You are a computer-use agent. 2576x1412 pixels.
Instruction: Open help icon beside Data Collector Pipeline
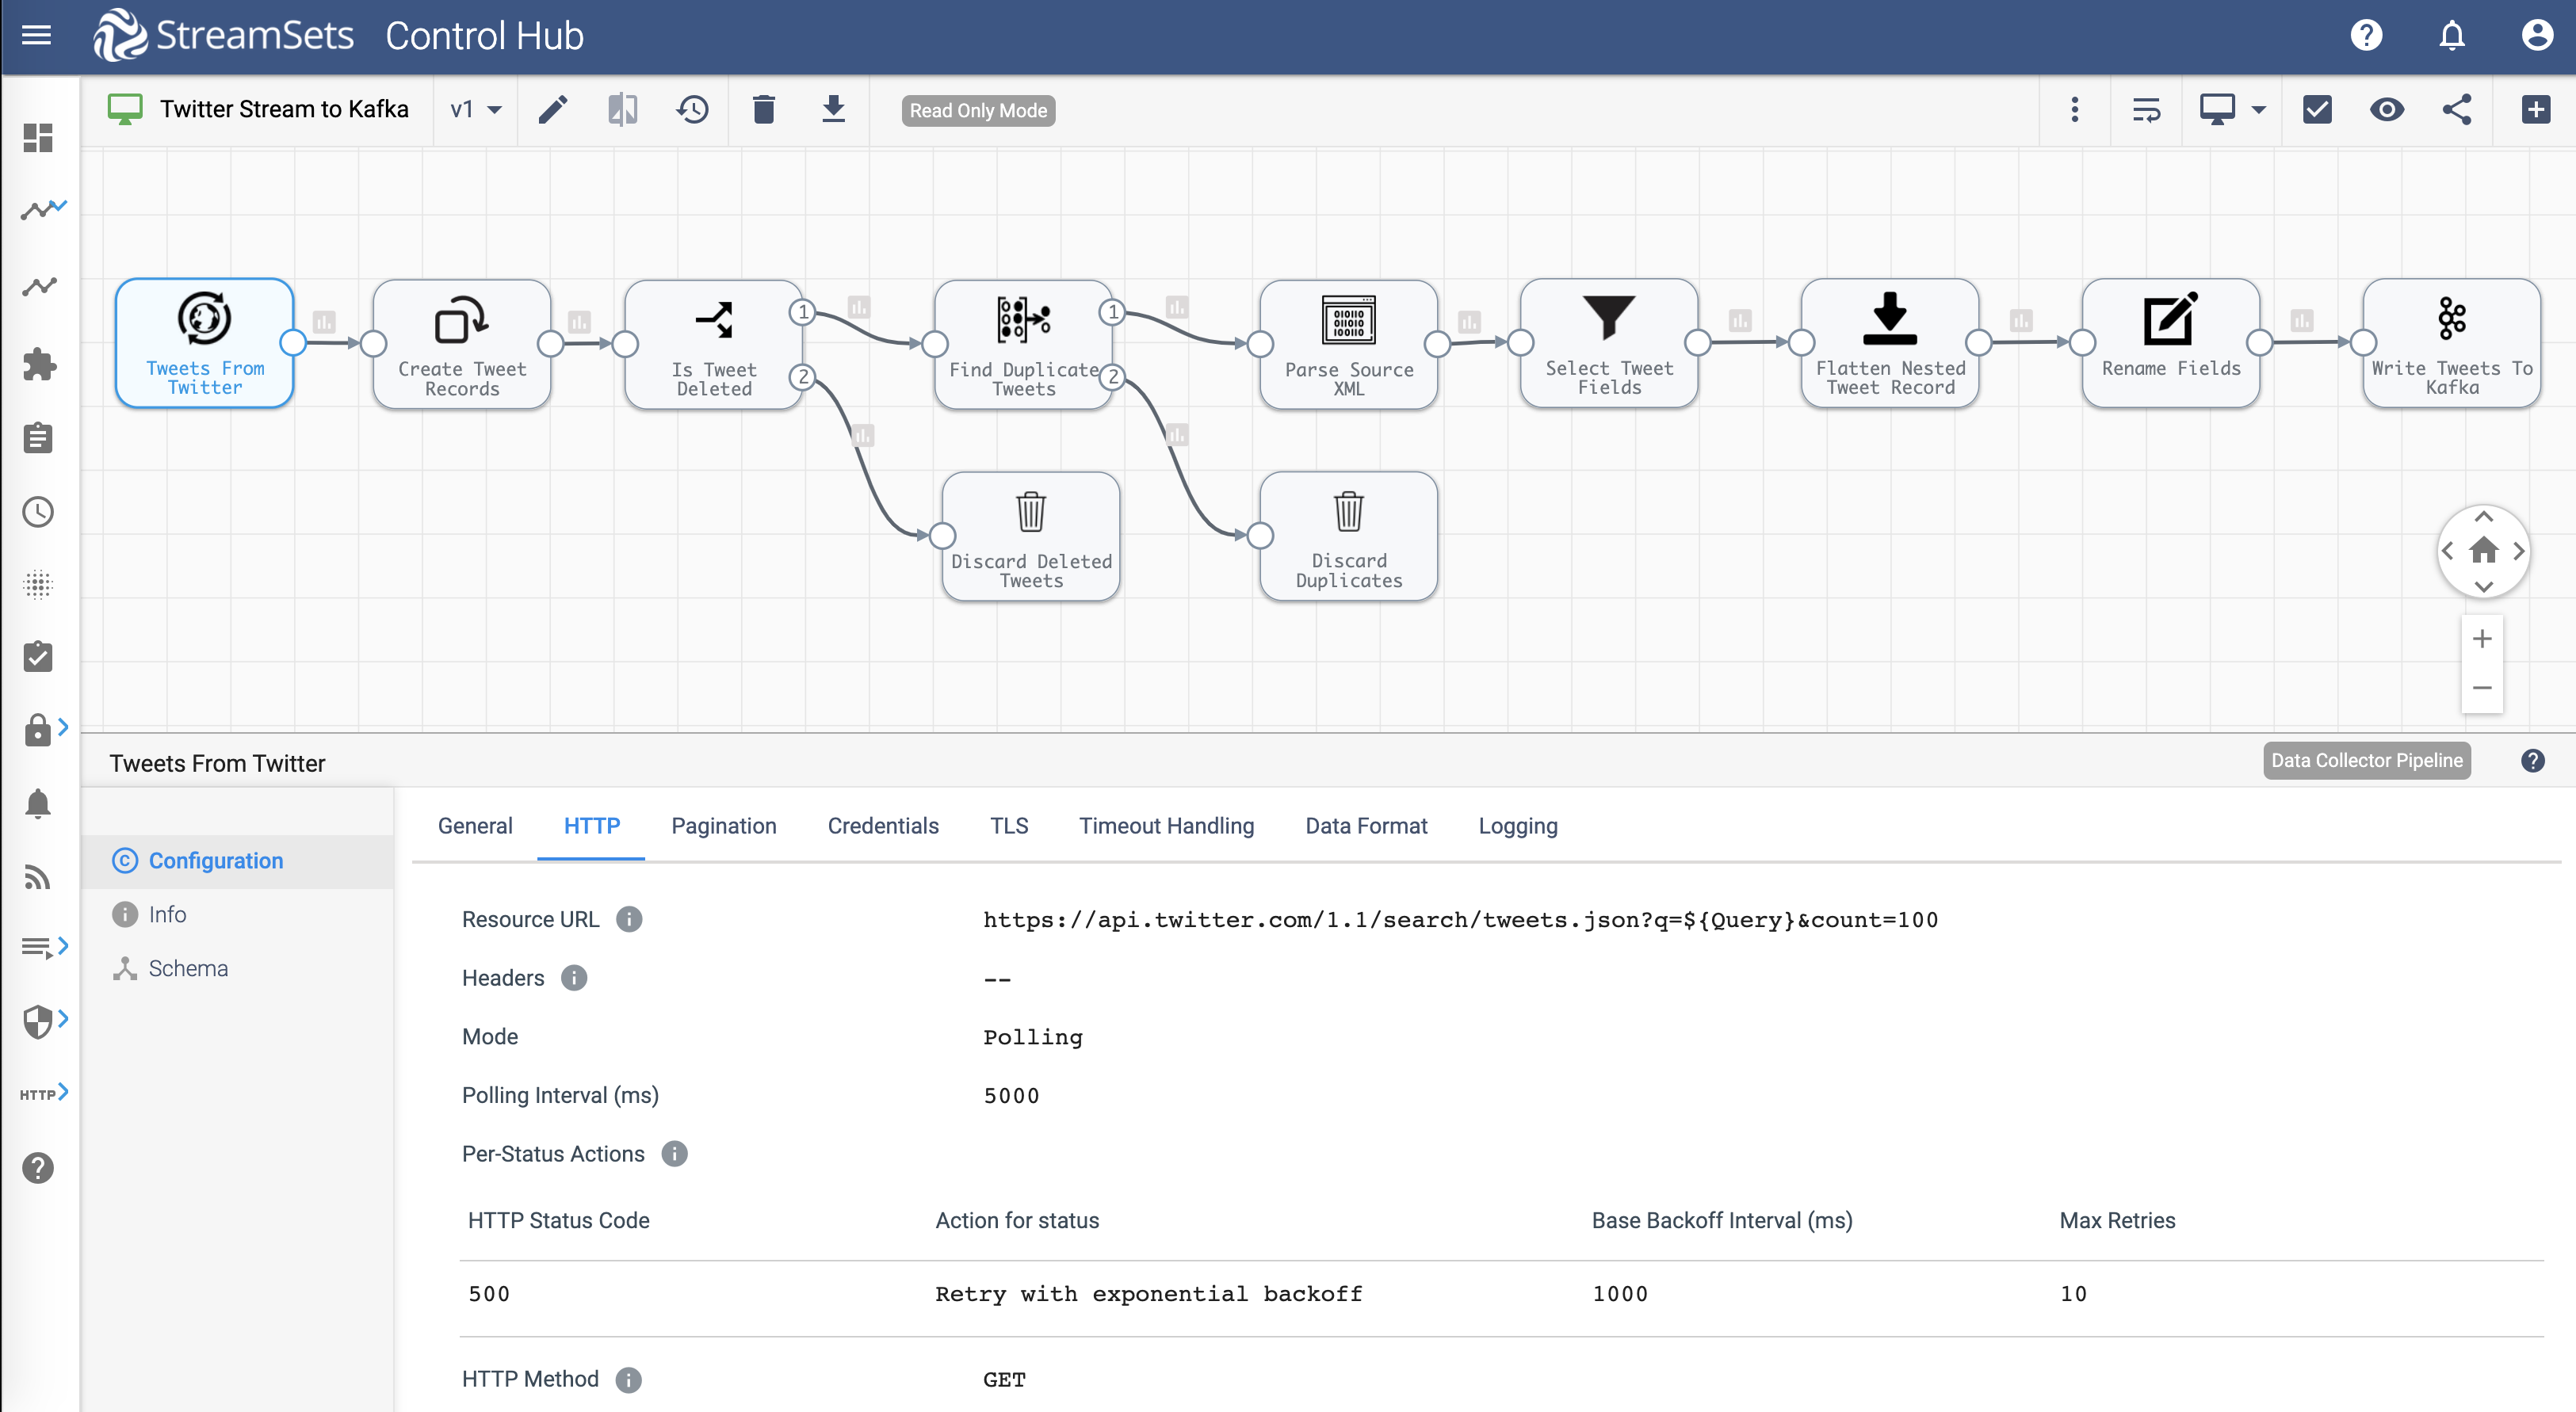[x=2532, y=760]
